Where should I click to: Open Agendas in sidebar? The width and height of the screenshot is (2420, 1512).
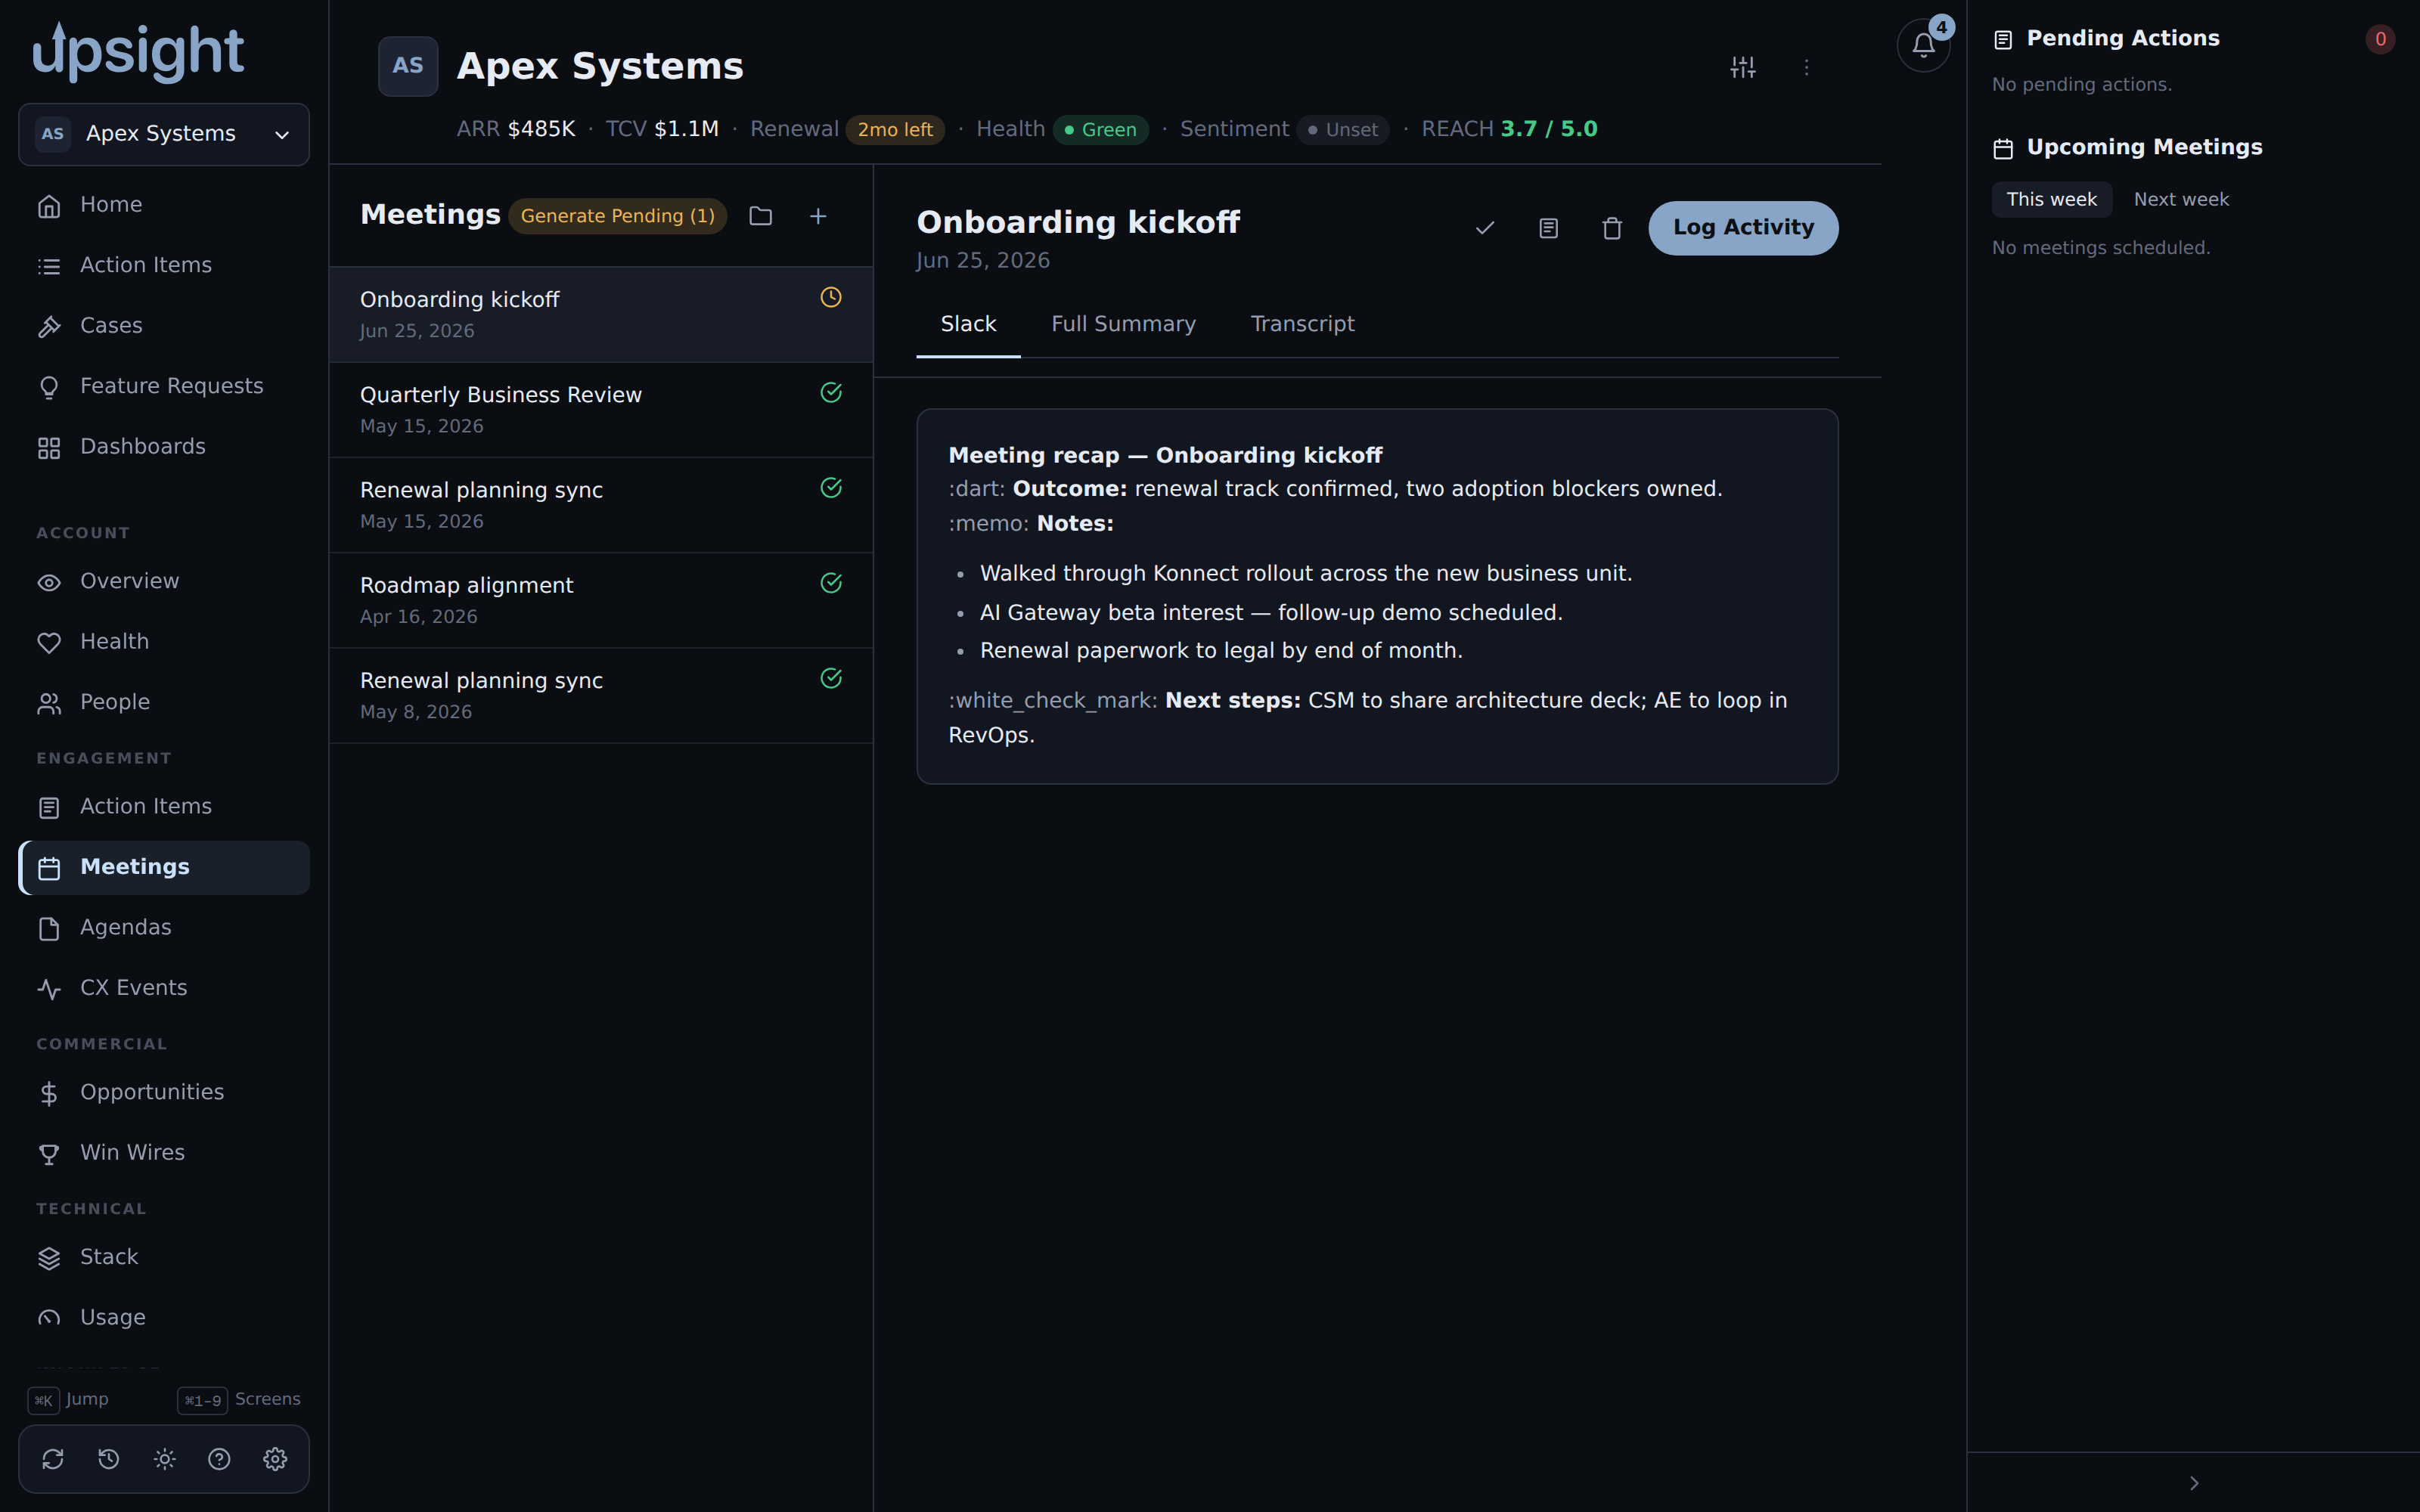[x=164, y=927]
